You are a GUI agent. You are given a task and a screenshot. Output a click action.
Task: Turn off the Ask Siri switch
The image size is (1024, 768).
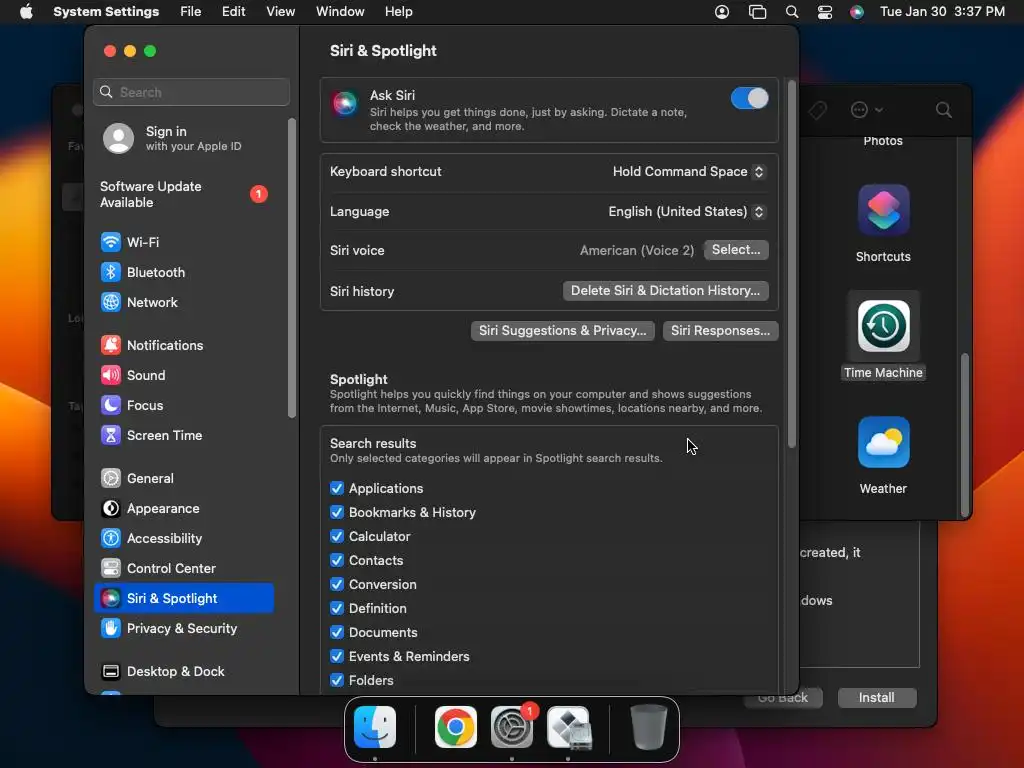(749, 99)
